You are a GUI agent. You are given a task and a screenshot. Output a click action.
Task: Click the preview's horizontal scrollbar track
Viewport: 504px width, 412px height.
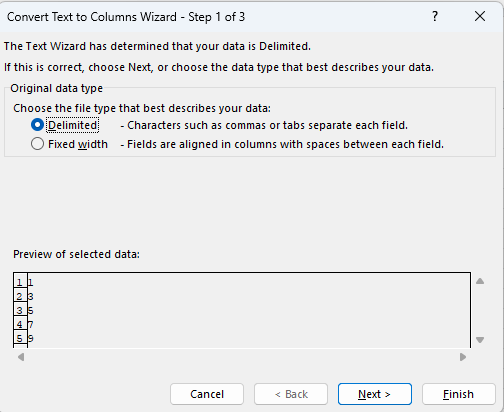coord(242,357)
